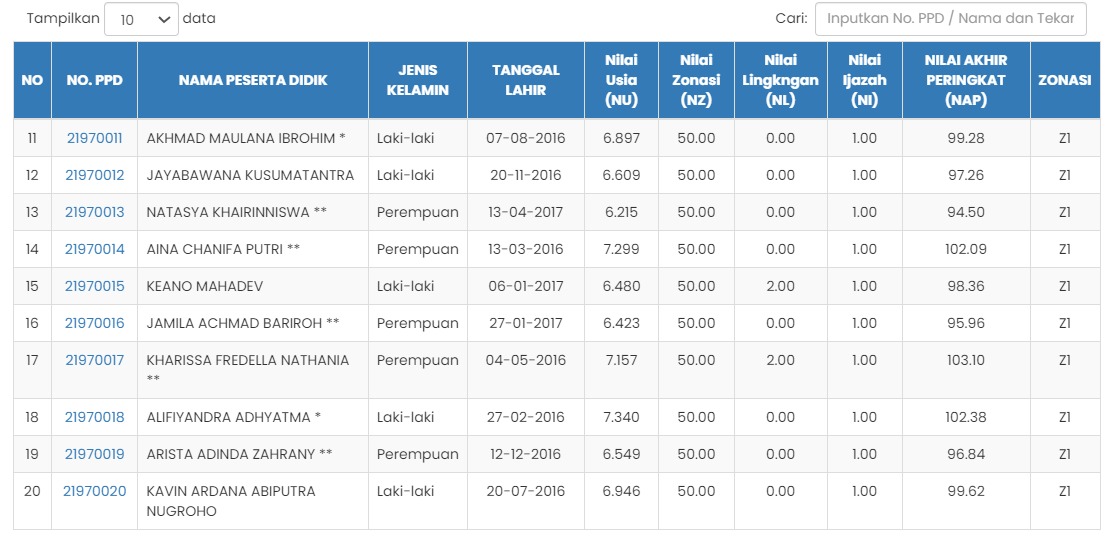Open PPD number 21970012 link
This screenshot has width=1111, height=538.
[95, 175]
